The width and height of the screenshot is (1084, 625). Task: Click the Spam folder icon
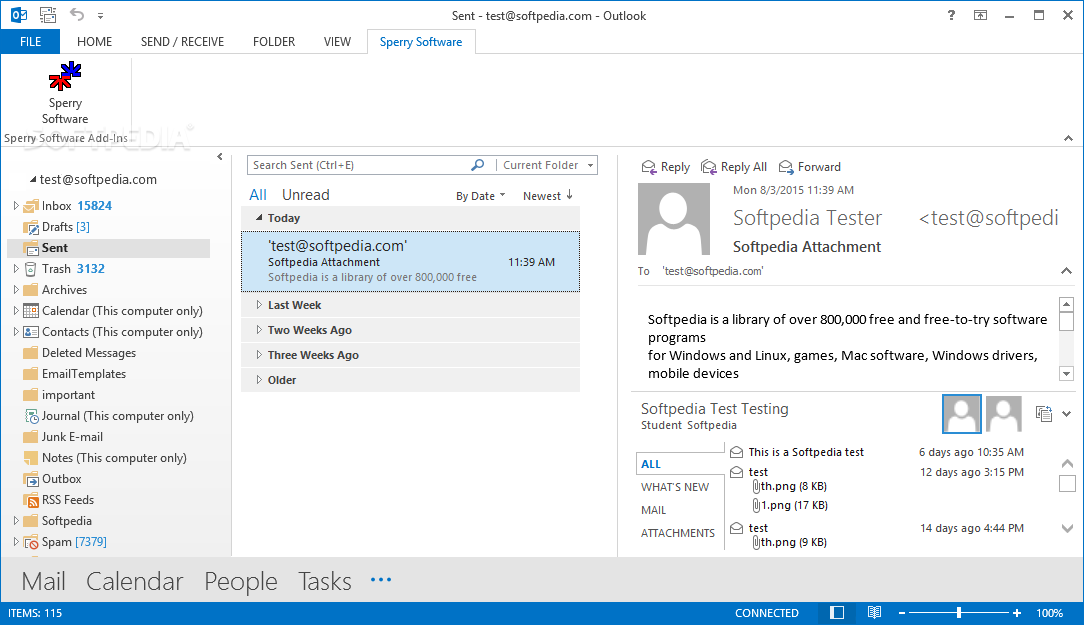(30, 542)
